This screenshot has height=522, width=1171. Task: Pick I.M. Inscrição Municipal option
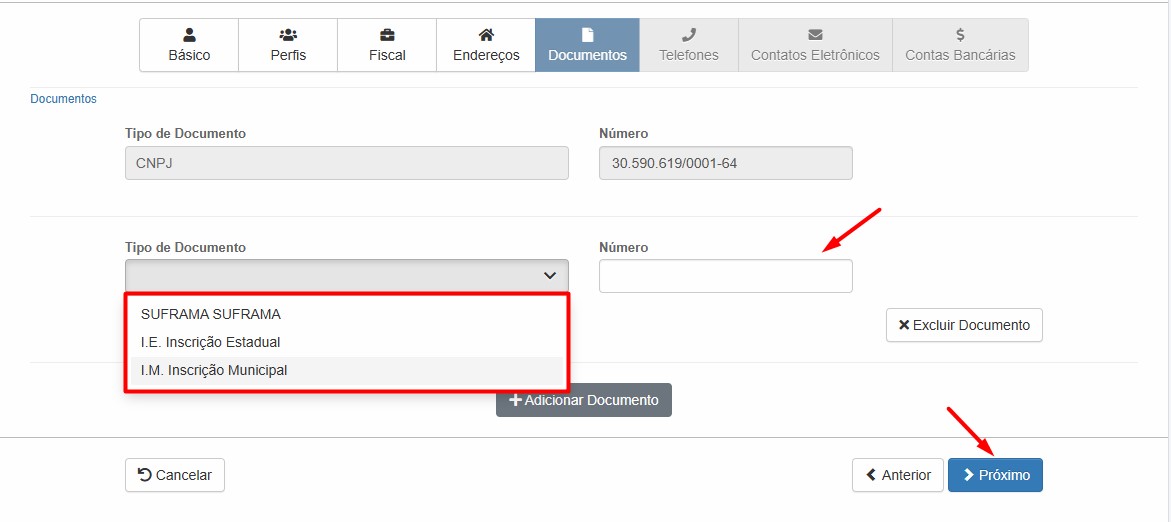pos(214,370)
